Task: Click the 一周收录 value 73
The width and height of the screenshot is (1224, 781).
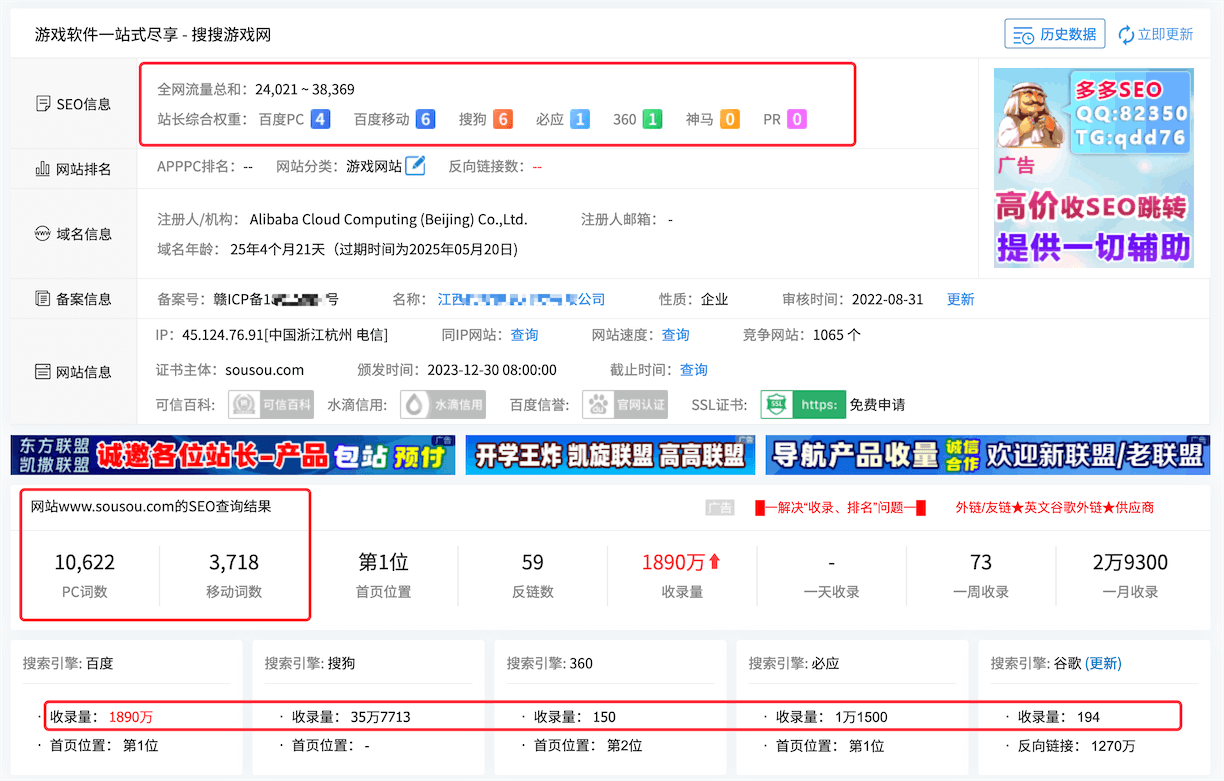Action: click(x=981, y=562)
